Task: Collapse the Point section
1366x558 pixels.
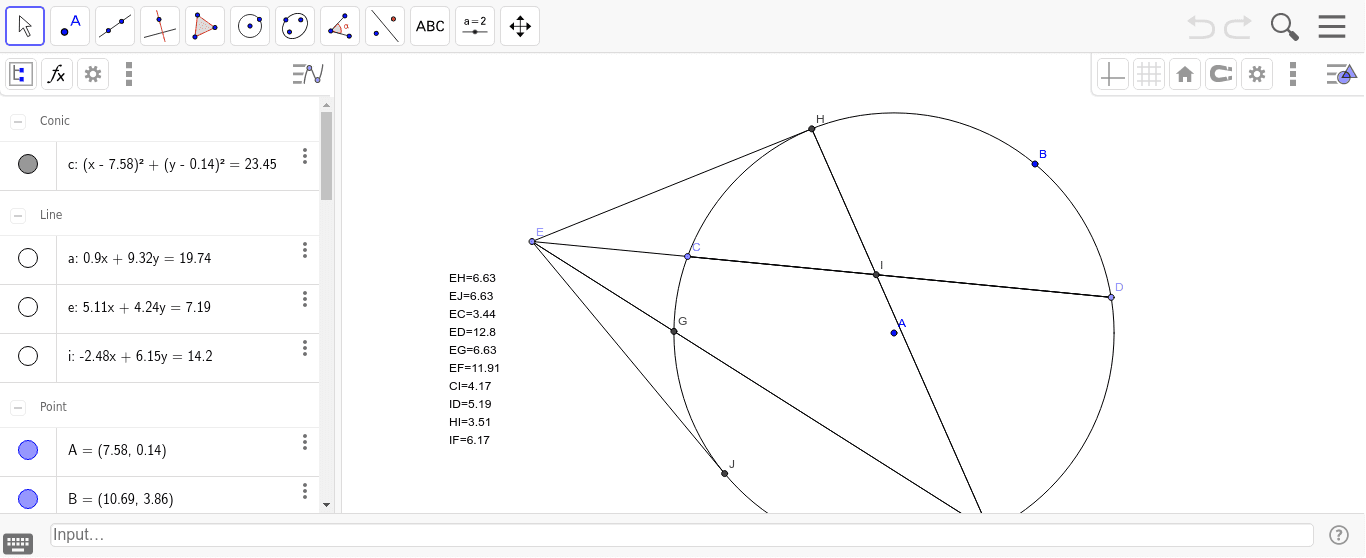Action: click(18, 407)
